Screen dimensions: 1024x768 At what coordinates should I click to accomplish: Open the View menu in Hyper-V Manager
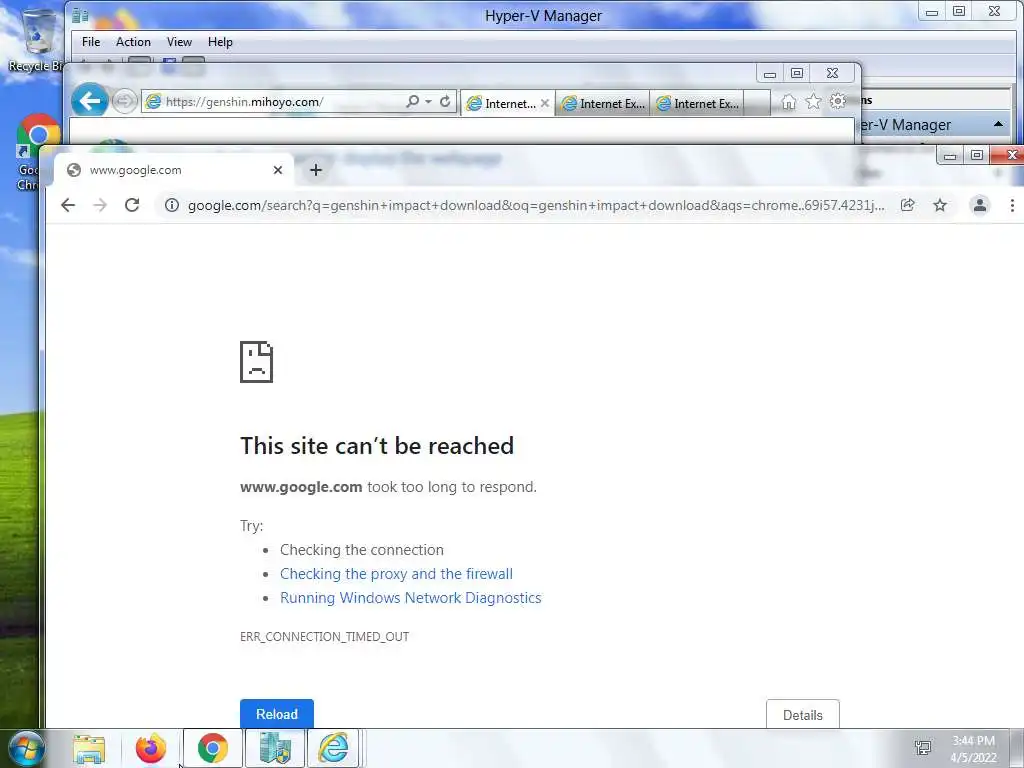(179, 42)
